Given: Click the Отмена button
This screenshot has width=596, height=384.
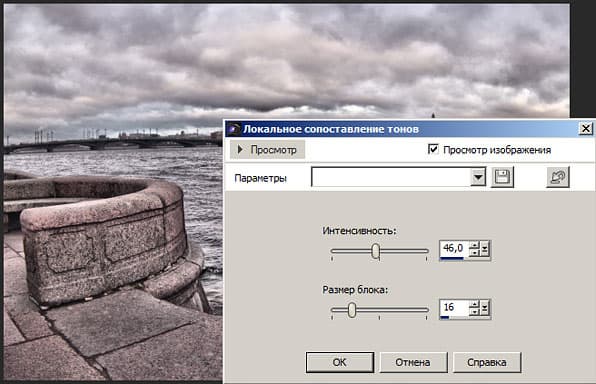Looking at the screenshot, I should point(413,362).
